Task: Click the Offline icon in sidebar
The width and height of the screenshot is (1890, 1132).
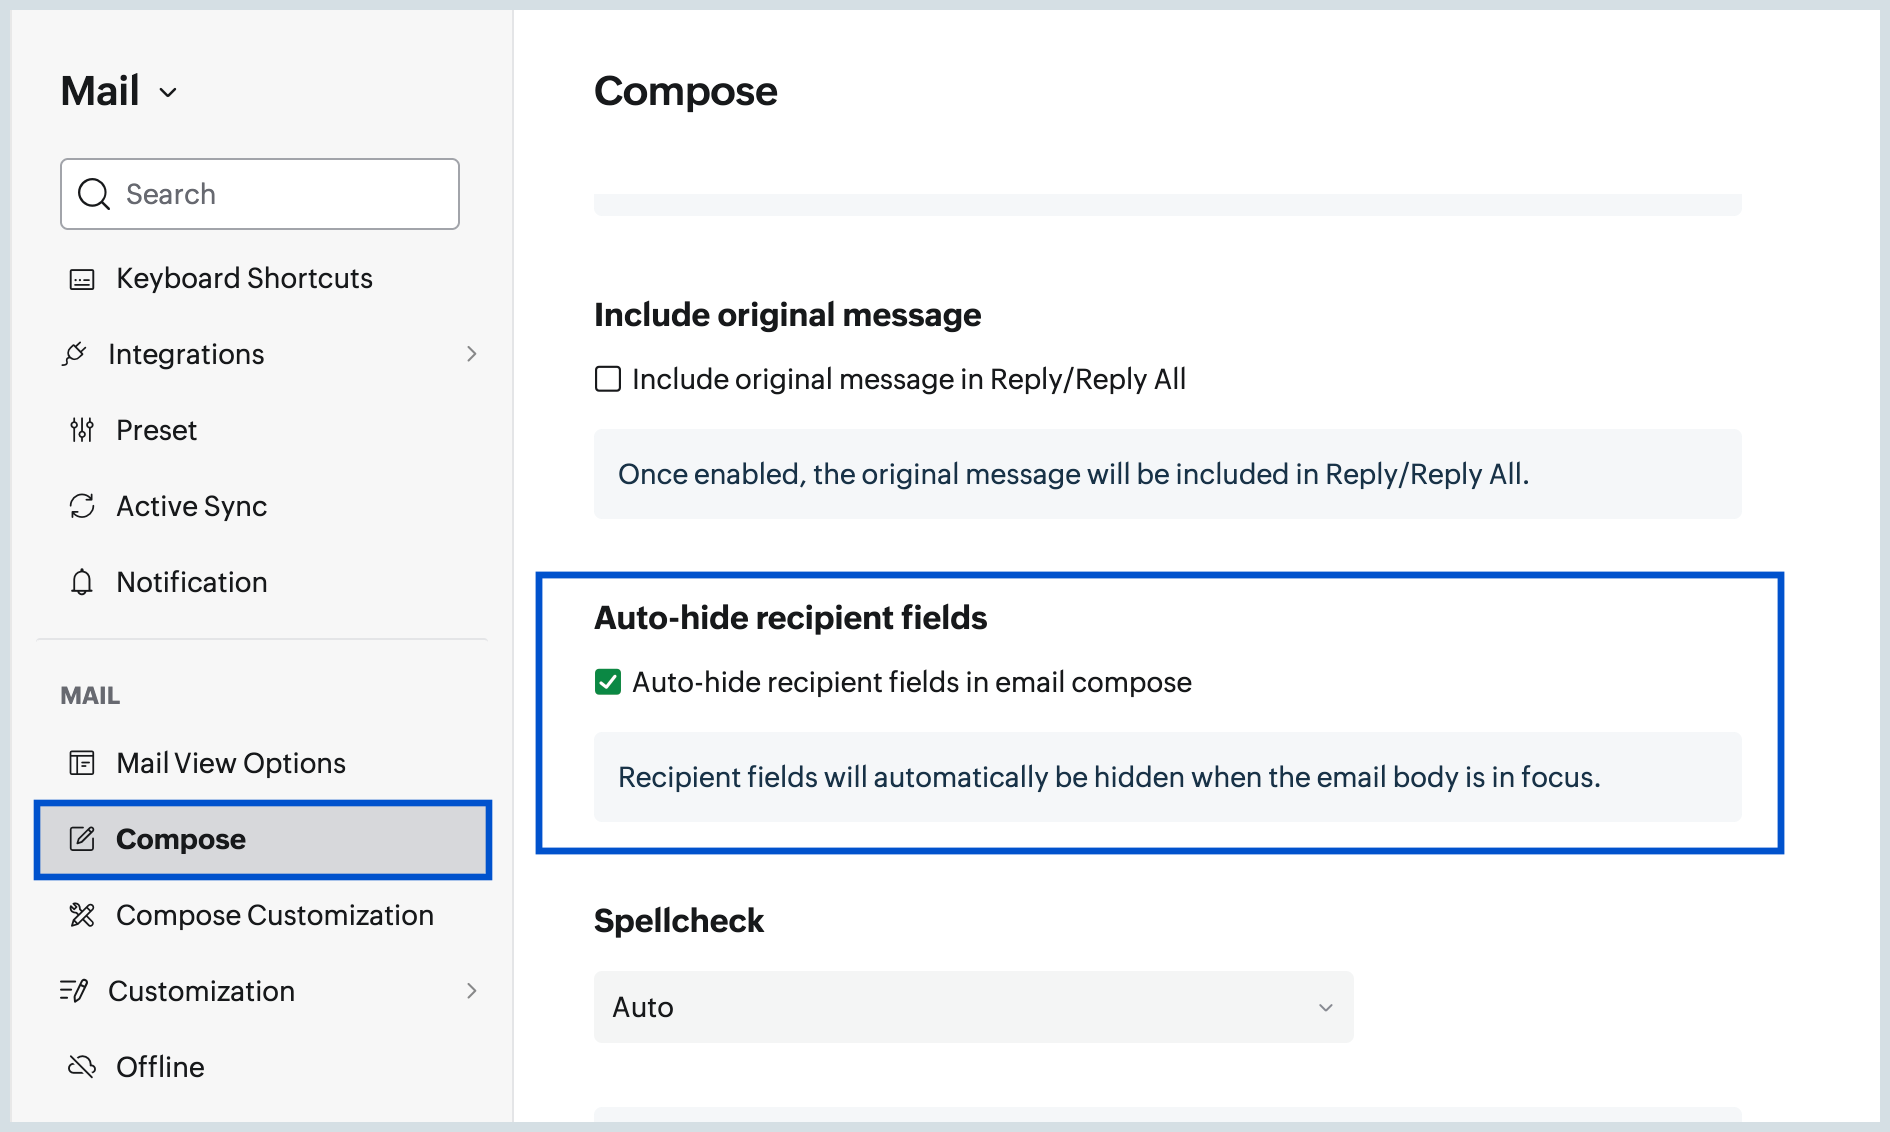Action: (81, 1067)
